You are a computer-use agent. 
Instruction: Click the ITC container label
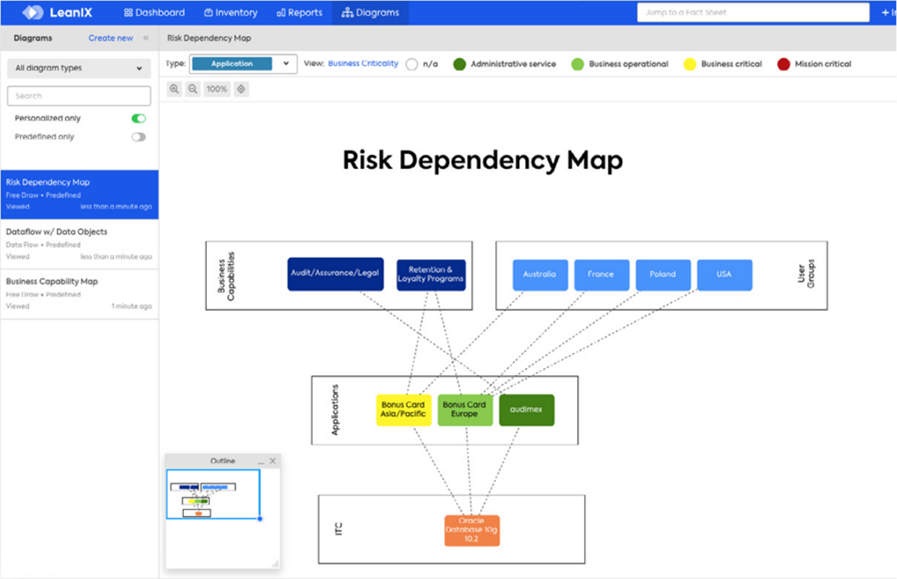pos(338,529)
